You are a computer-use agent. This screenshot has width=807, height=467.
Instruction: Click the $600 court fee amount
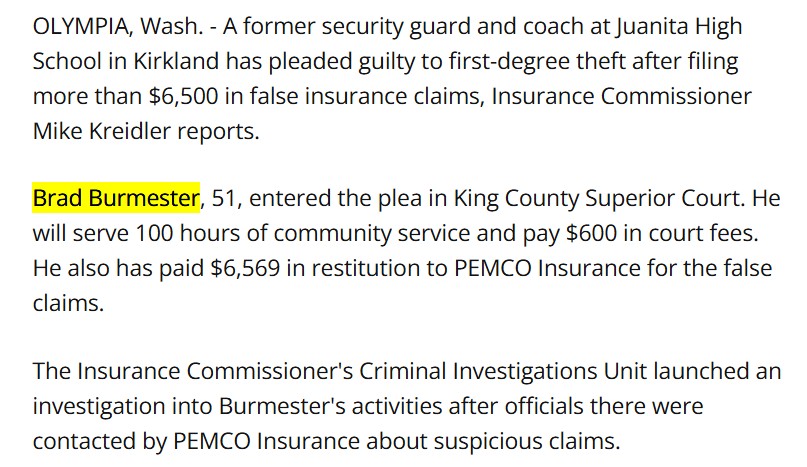point(591,233)
